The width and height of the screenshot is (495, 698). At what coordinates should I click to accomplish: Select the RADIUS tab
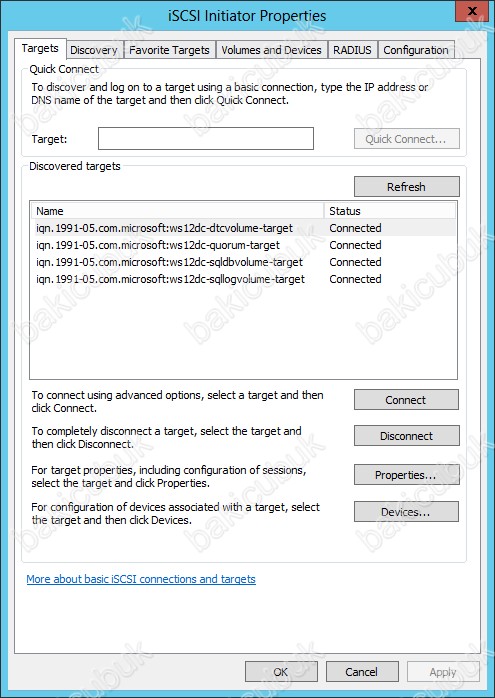[353, 50]
